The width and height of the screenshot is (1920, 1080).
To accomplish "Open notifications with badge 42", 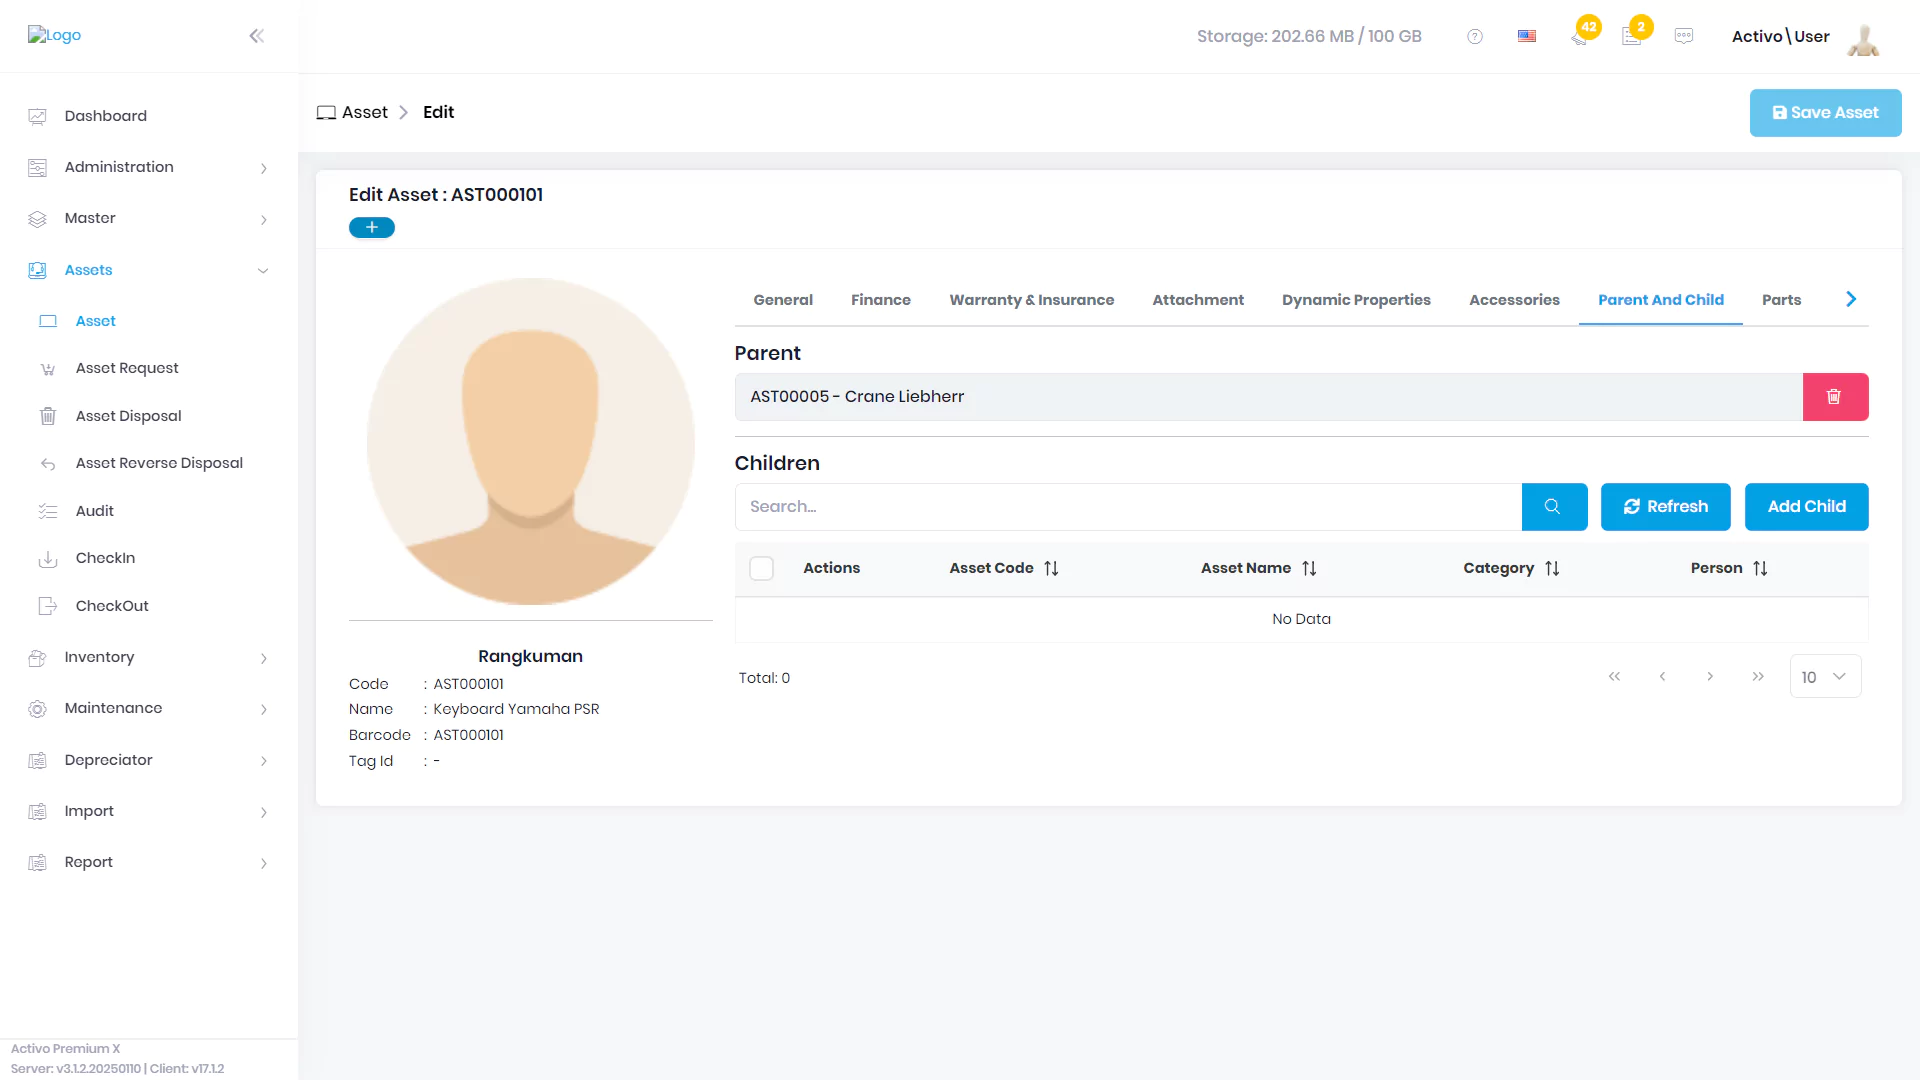I will [1579, 37].
